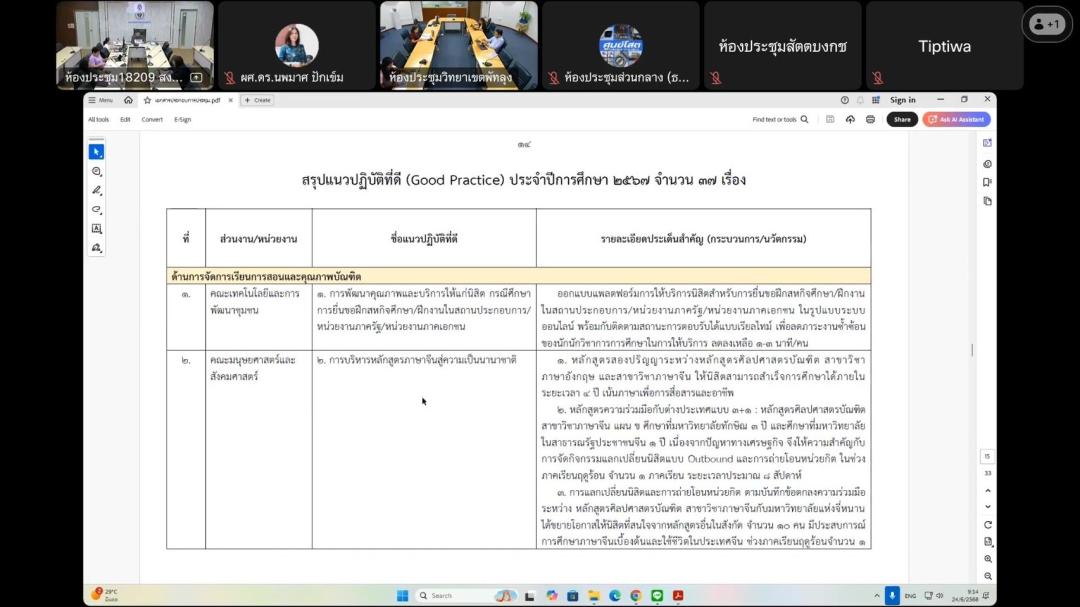Click the Print icon
1080x607 pixels.
click(x=871, y=119)
